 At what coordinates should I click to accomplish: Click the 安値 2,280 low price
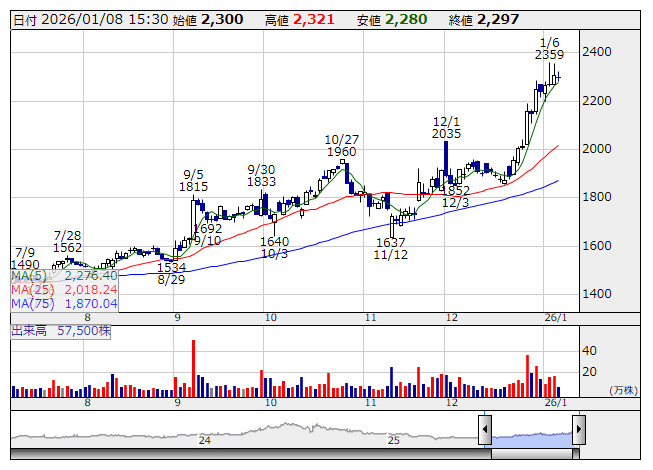pos(392,20)
